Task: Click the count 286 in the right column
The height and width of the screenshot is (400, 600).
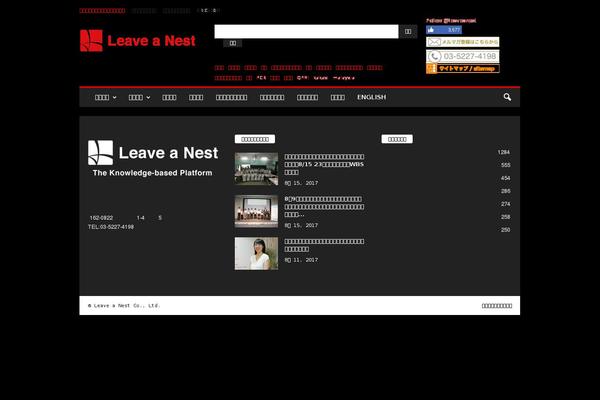Action: [x=505, y=191]
